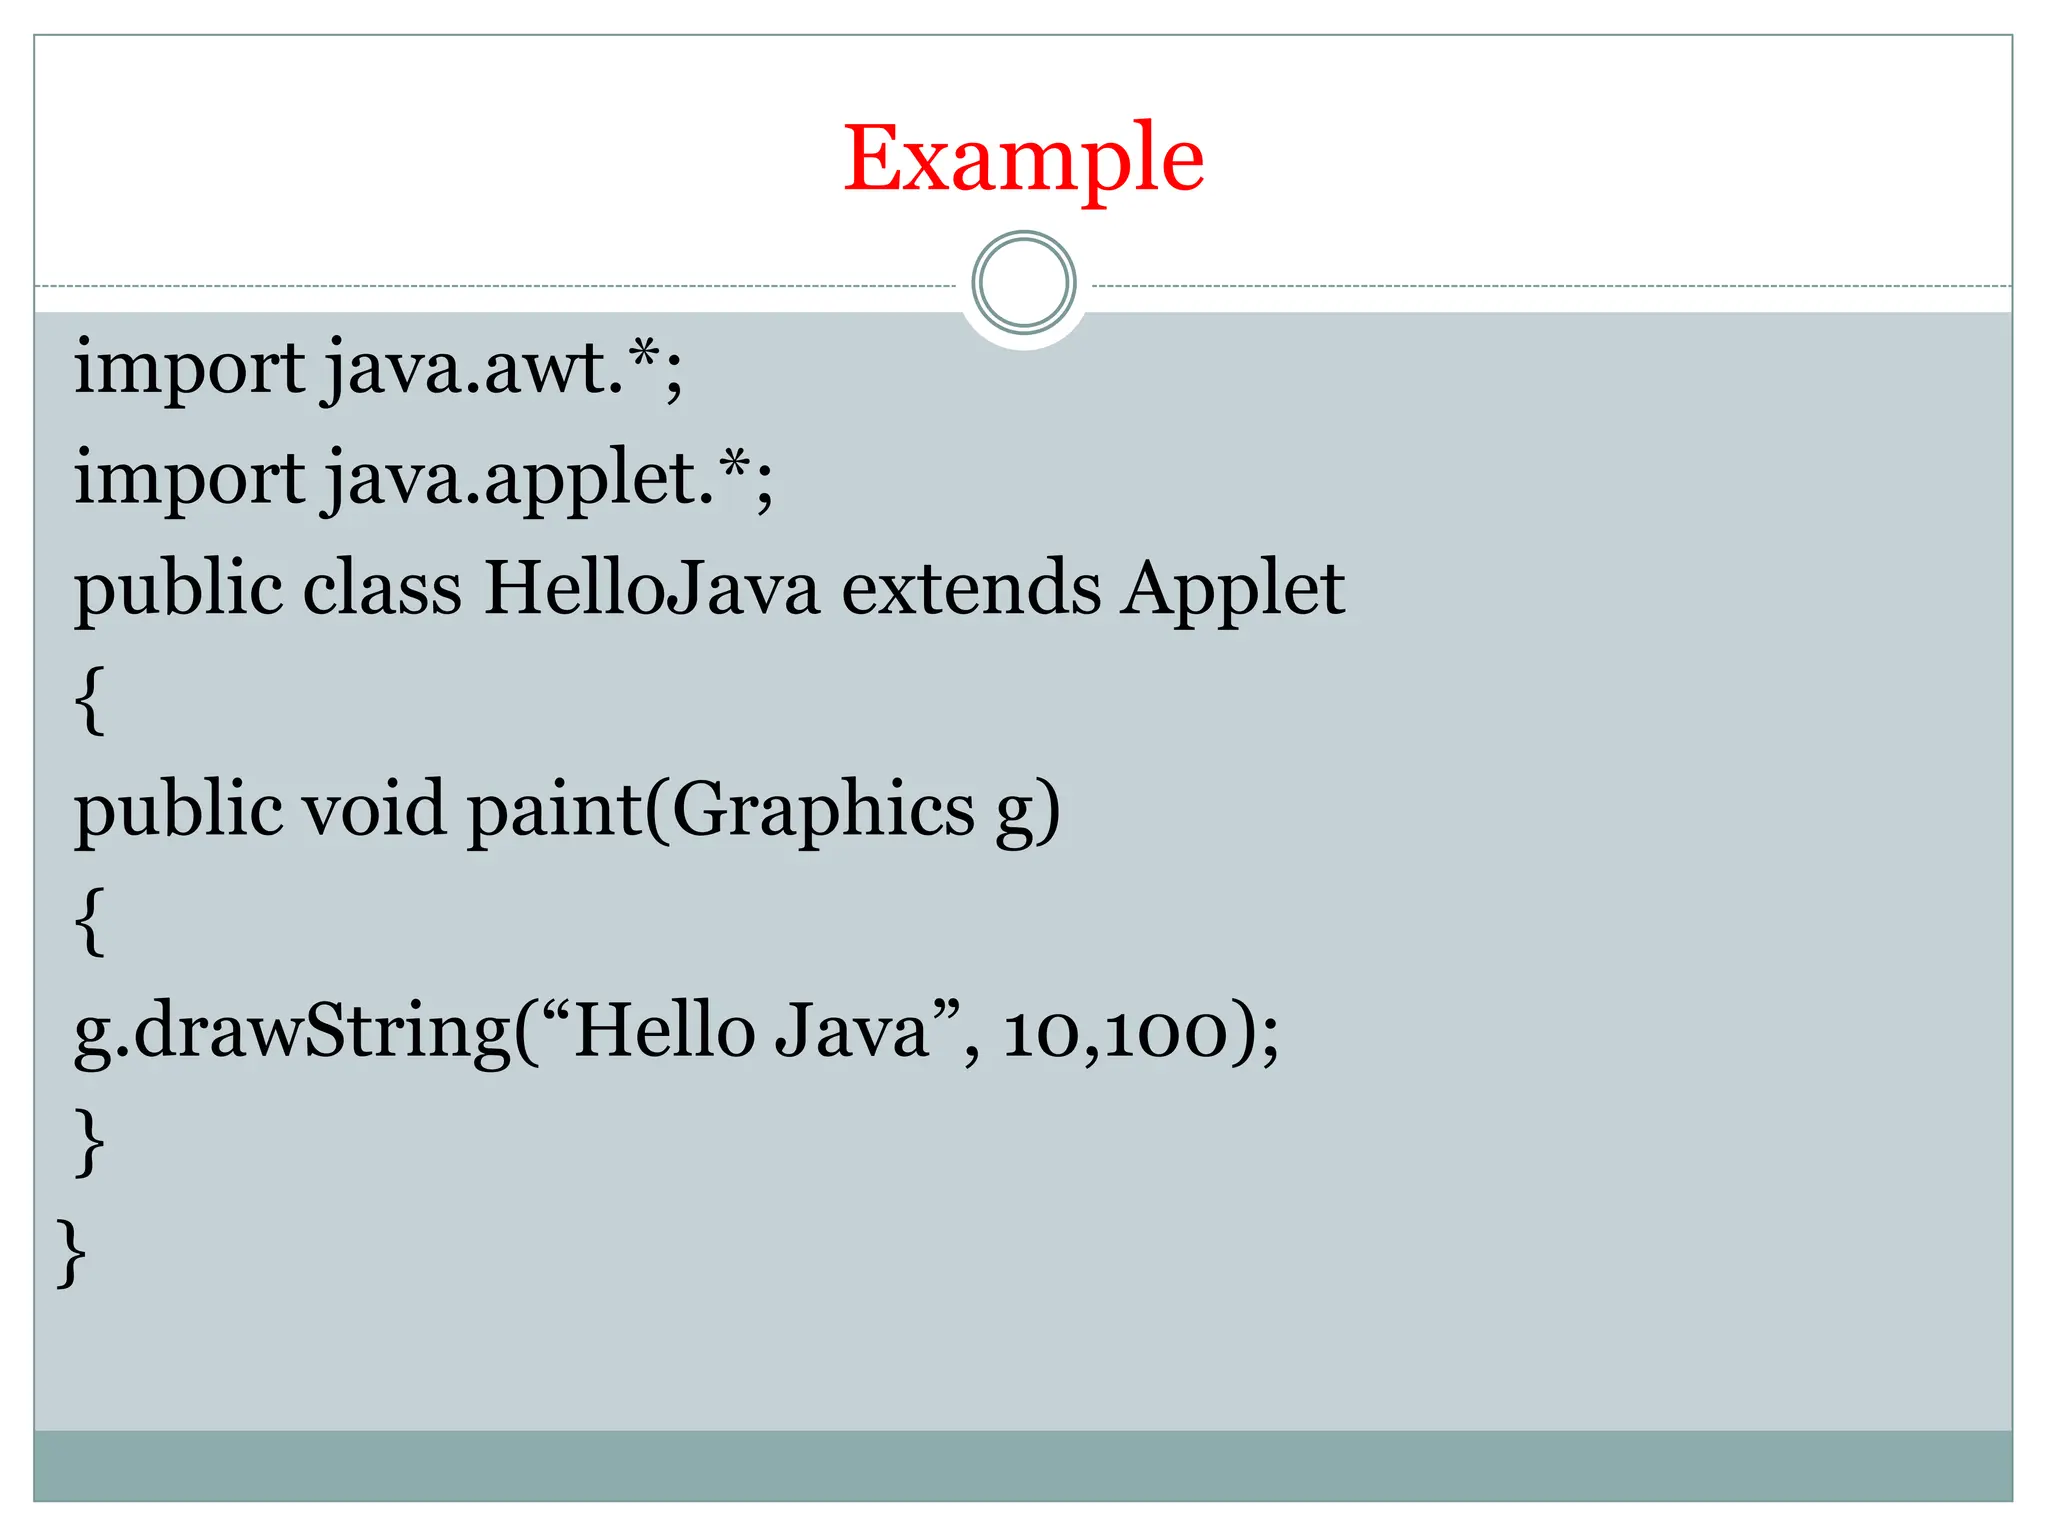Click the word class in declaration line
The image size is (2048, 1536).
[382, 588]
